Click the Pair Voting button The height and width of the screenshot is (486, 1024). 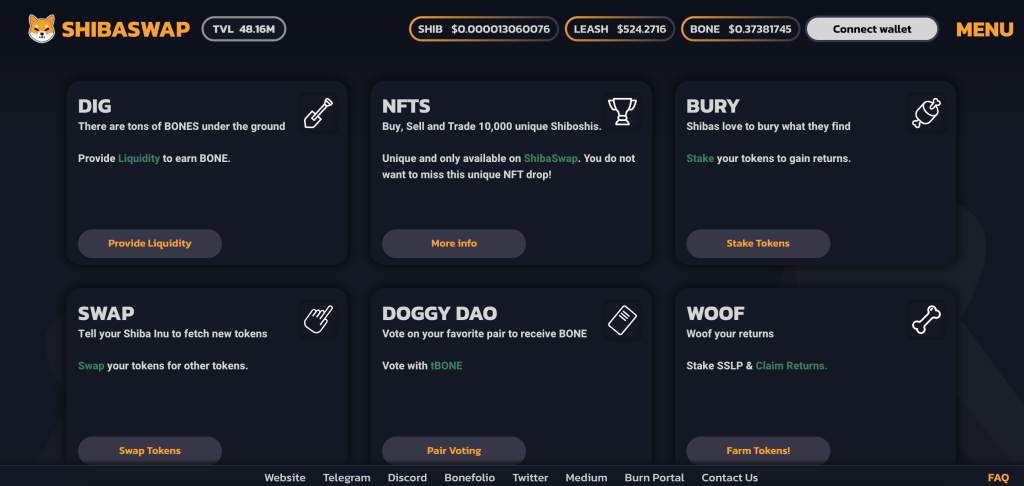click(x=454, y=451)
